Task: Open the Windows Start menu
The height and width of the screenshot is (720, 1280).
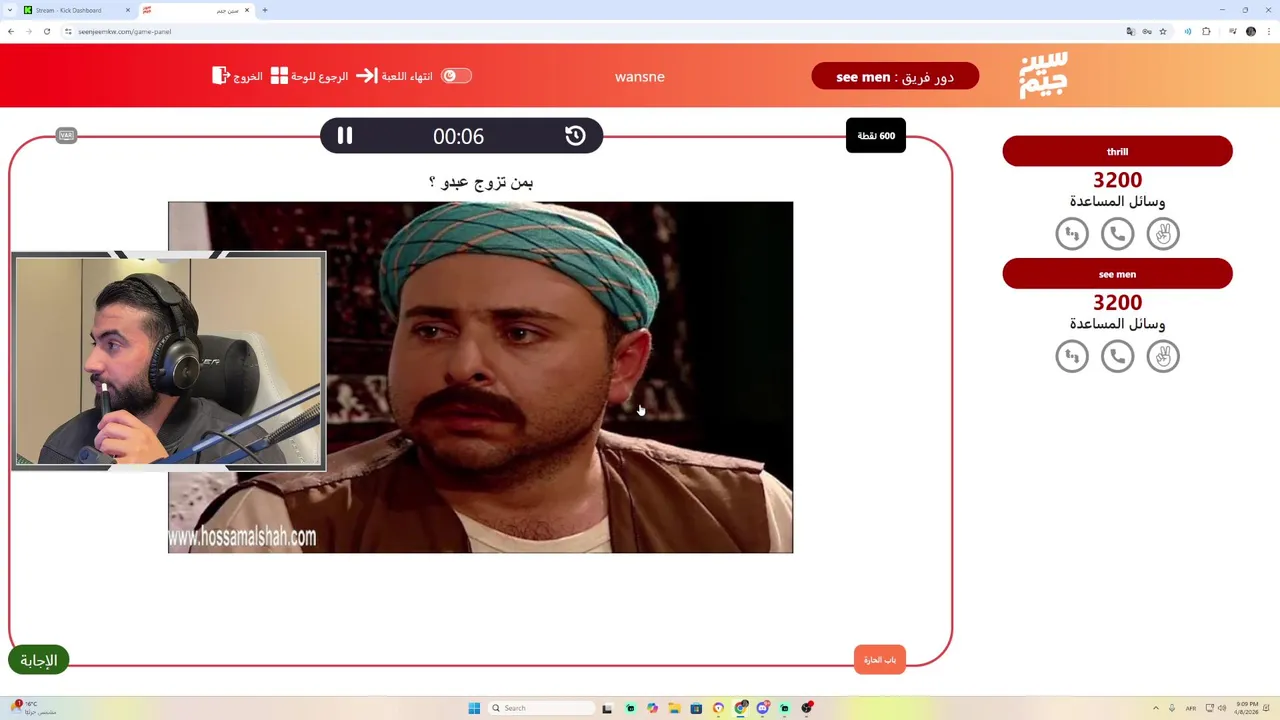Action: [474, 708]
